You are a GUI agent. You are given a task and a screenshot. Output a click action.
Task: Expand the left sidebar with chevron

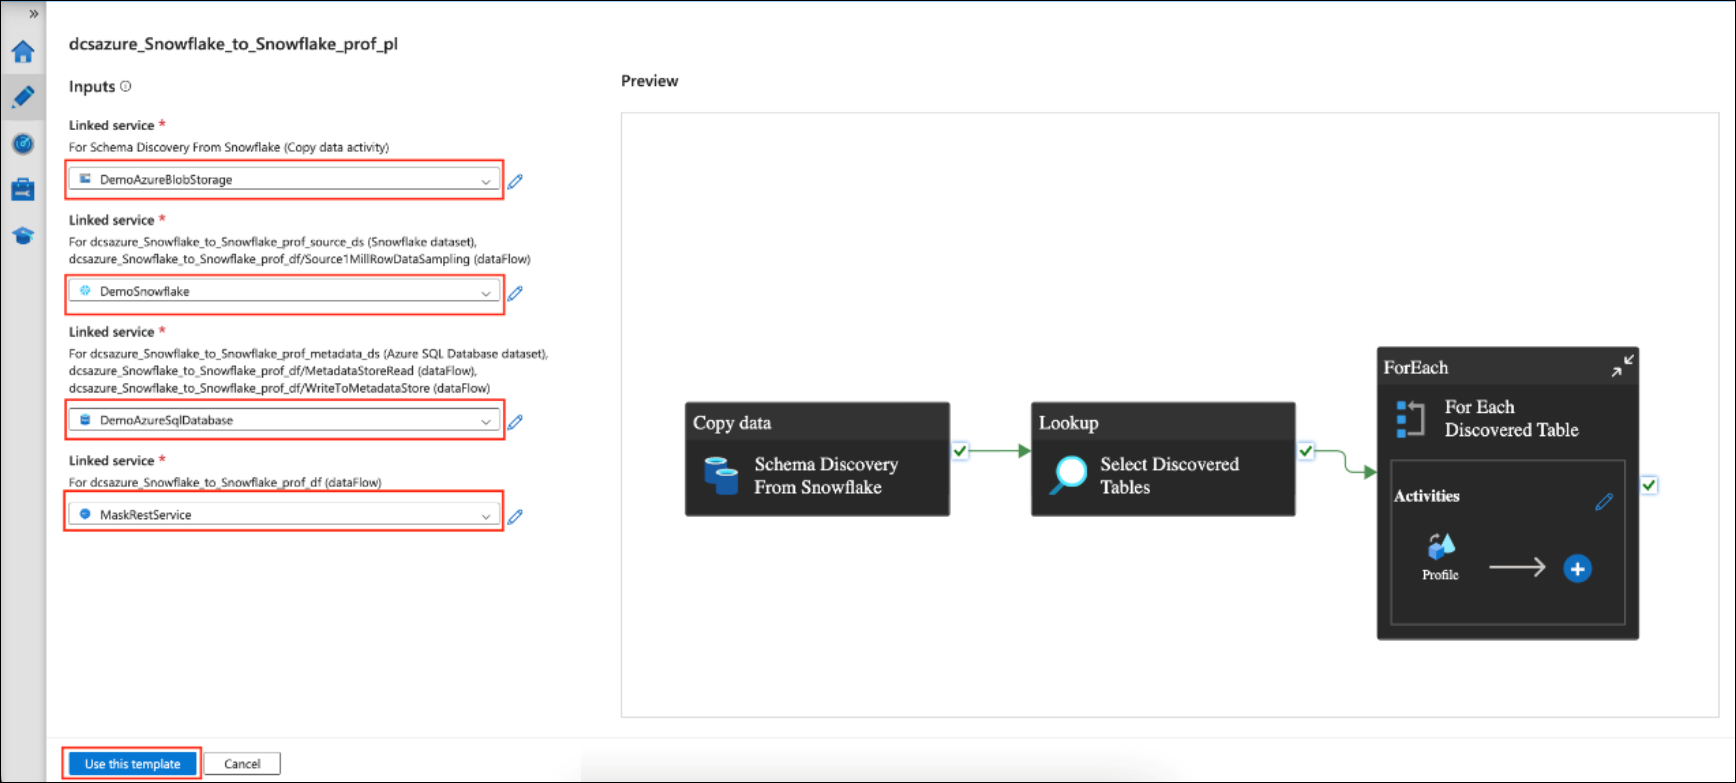tap(33, 14)
